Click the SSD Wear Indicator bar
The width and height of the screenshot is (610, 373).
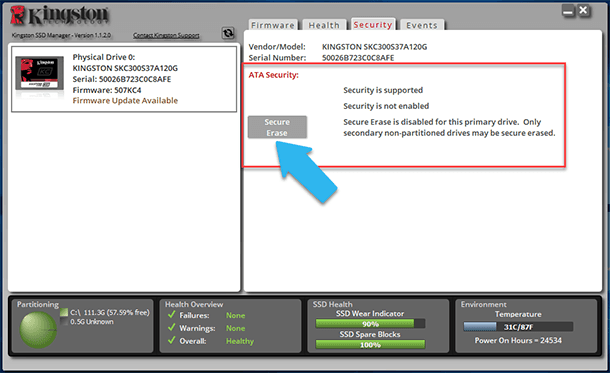[x=370, y=324]
